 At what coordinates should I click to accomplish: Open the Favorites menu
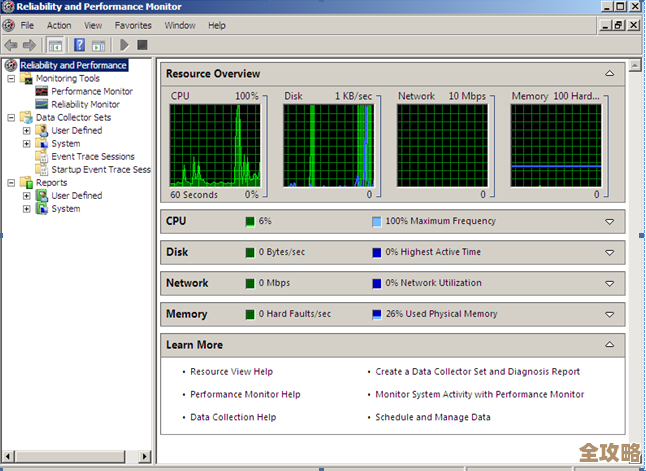133,25
